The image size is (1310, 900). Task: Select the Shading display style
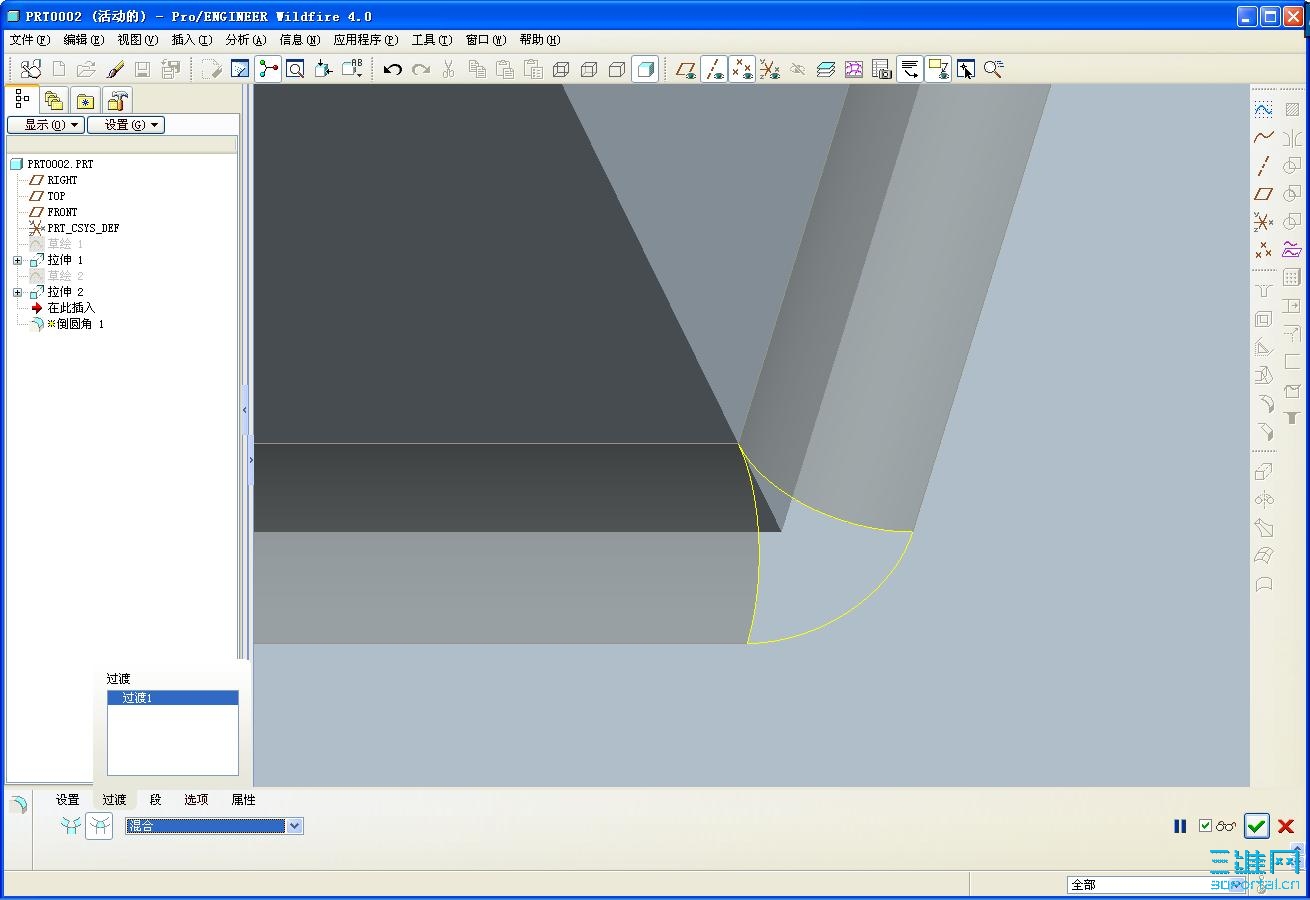click(x=645, y=69)
